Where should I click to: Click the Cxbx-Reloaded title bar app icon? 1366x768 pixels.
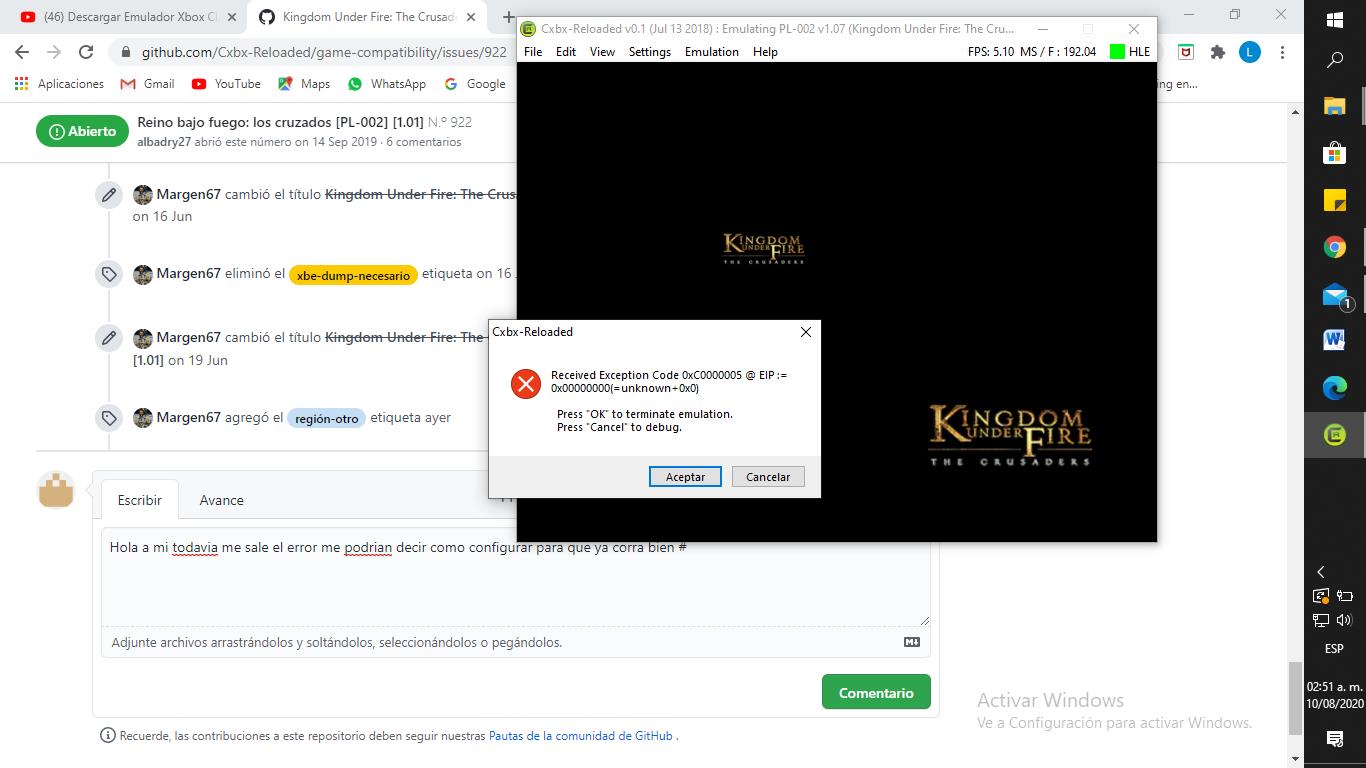point(530,29)
